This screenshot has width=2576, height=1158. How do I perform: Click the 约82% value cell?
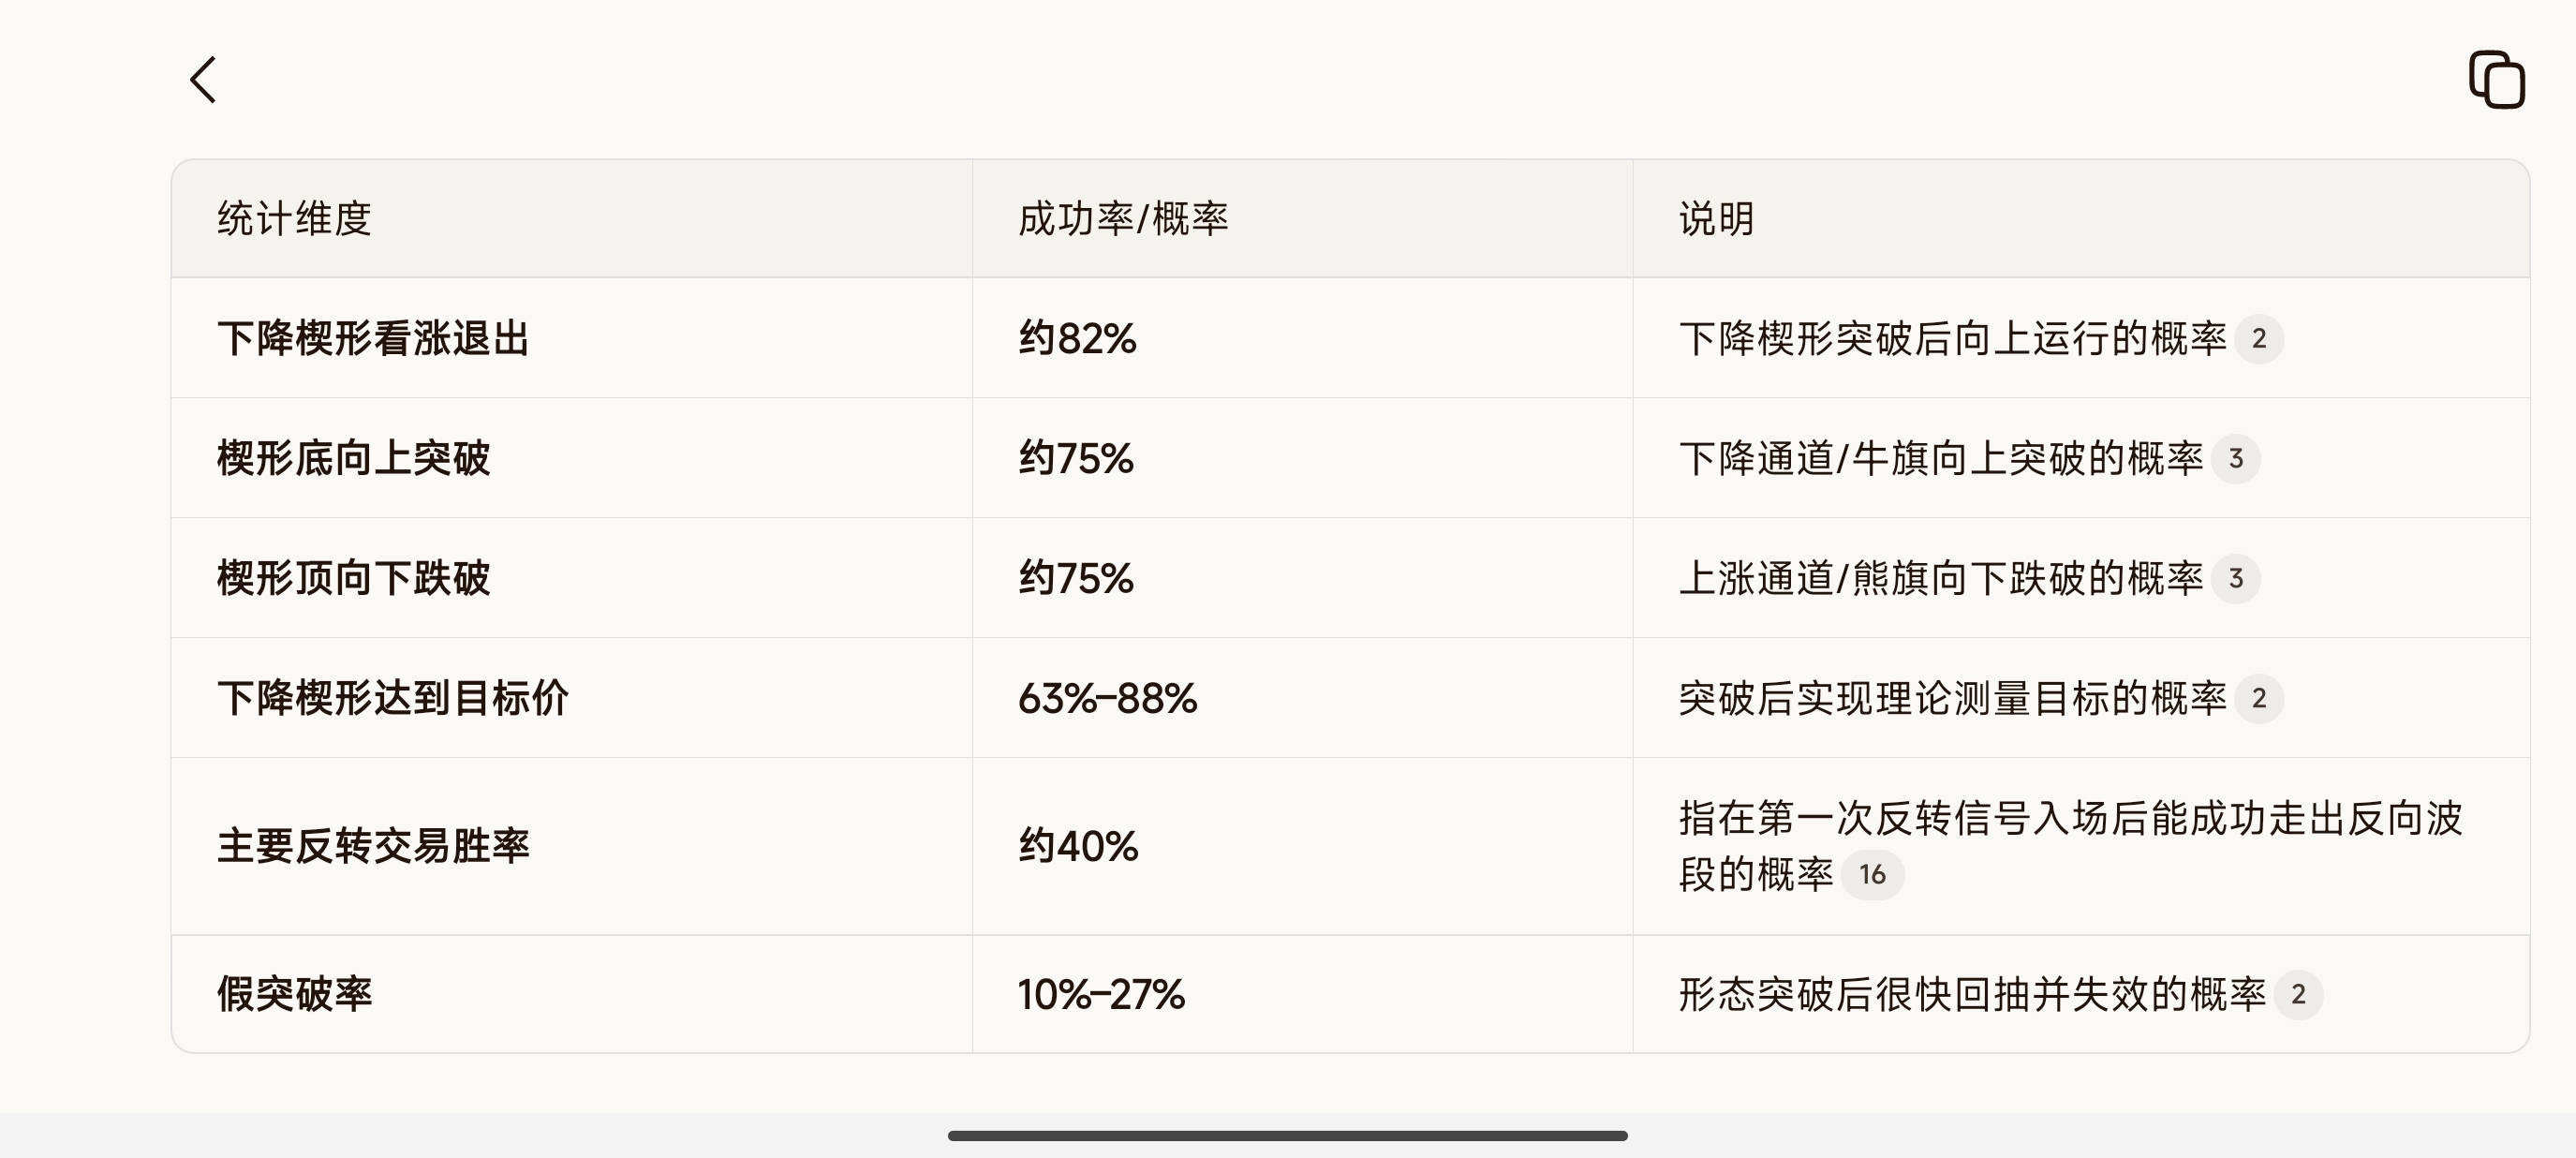[1077, 339]
